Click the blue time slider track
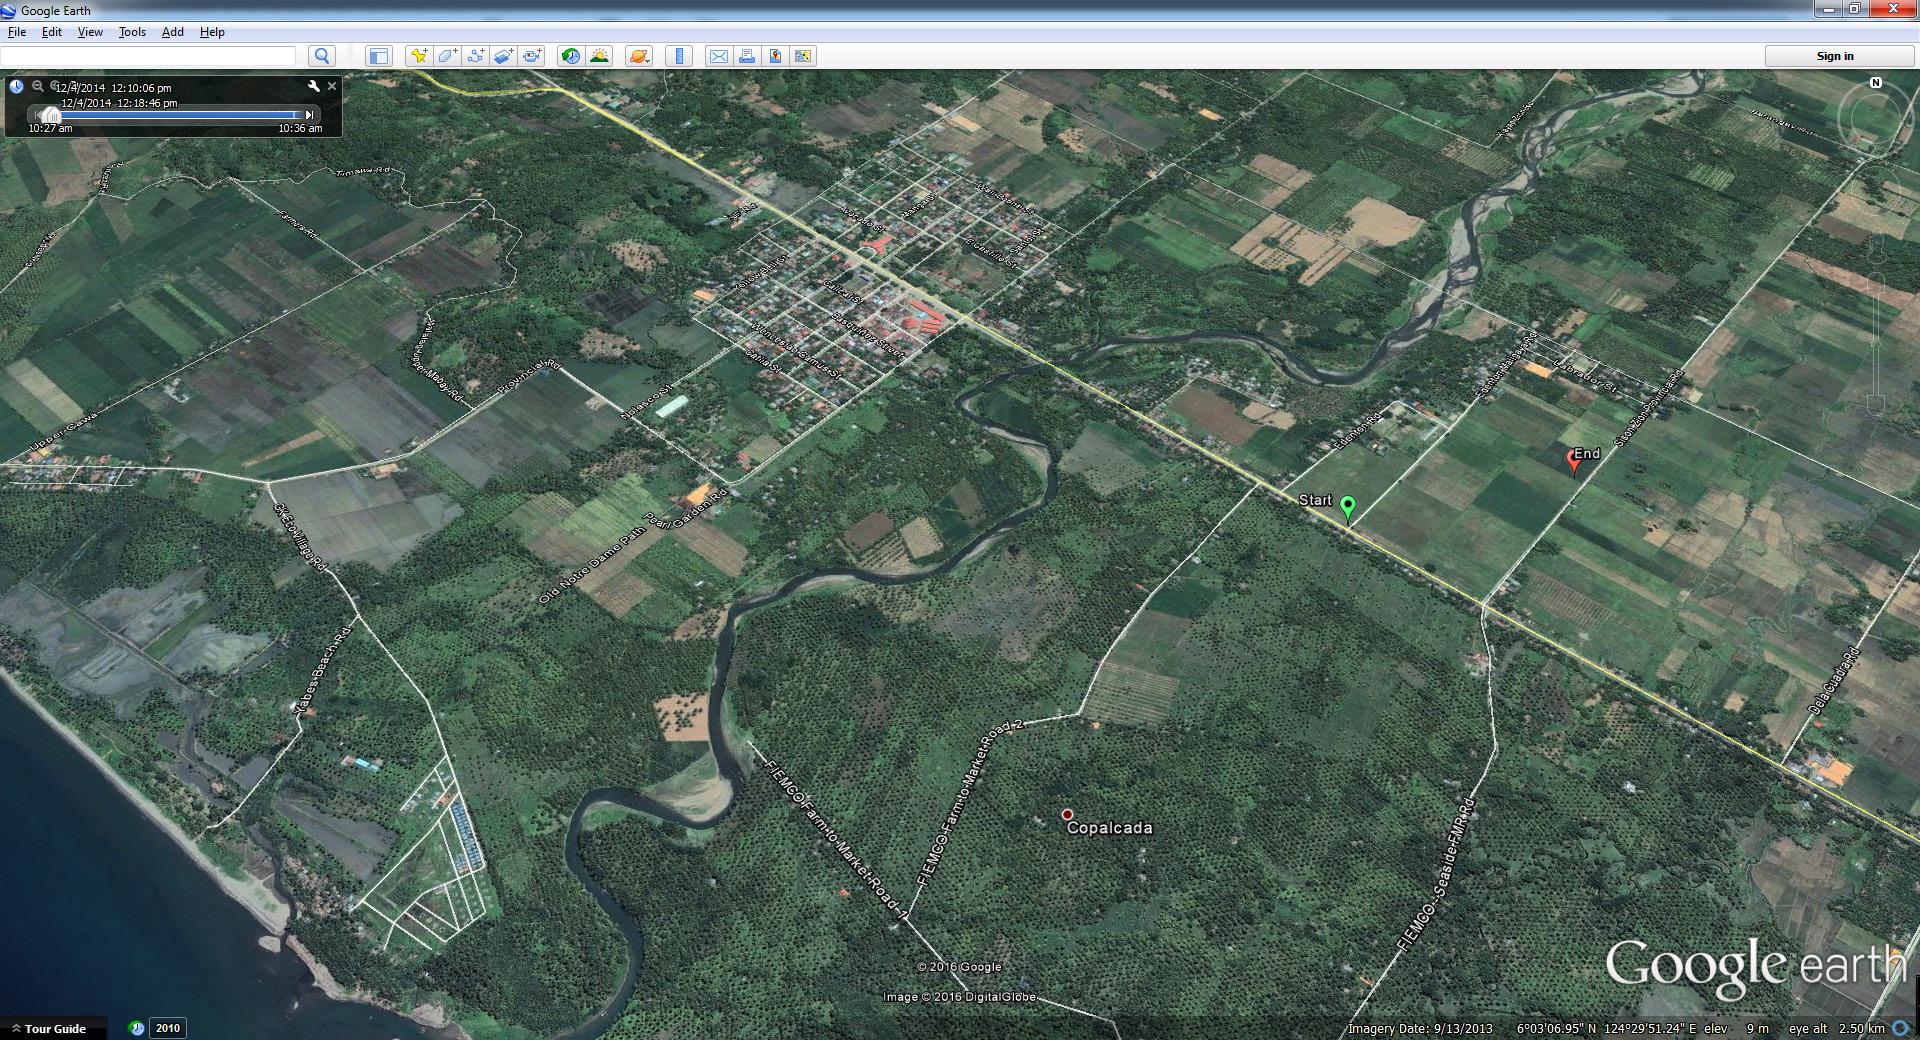 [180, 115]
